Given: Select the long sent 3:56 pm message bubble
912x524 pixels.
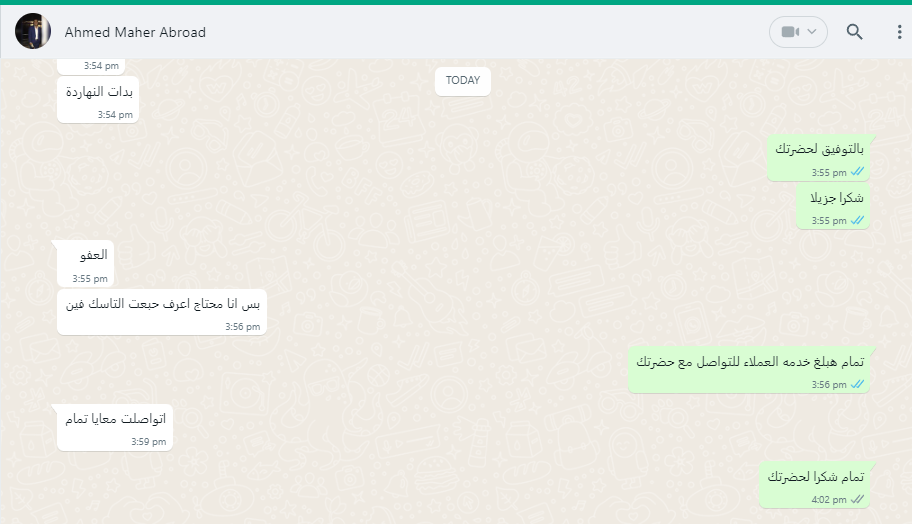Looking at the screenshot, I should (x=749, y=370).
